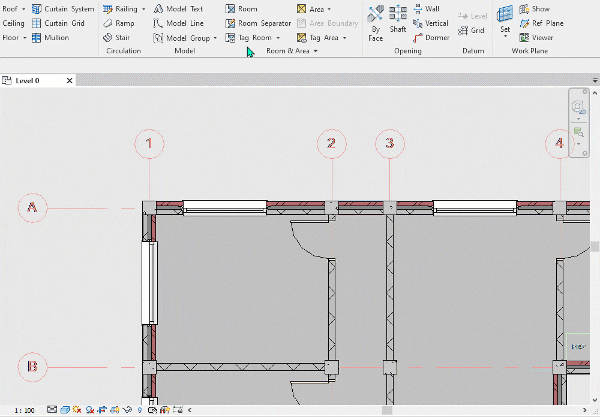Toggle Temporary Hide/Isolate glasses icon

coord(127,410)
